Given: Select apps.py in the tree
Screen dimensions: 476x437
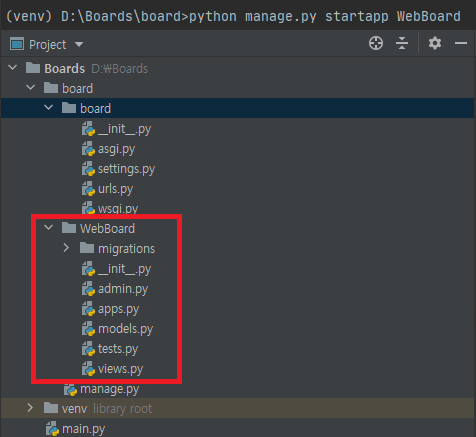Looking at the screenshot, I should (118, 309).
